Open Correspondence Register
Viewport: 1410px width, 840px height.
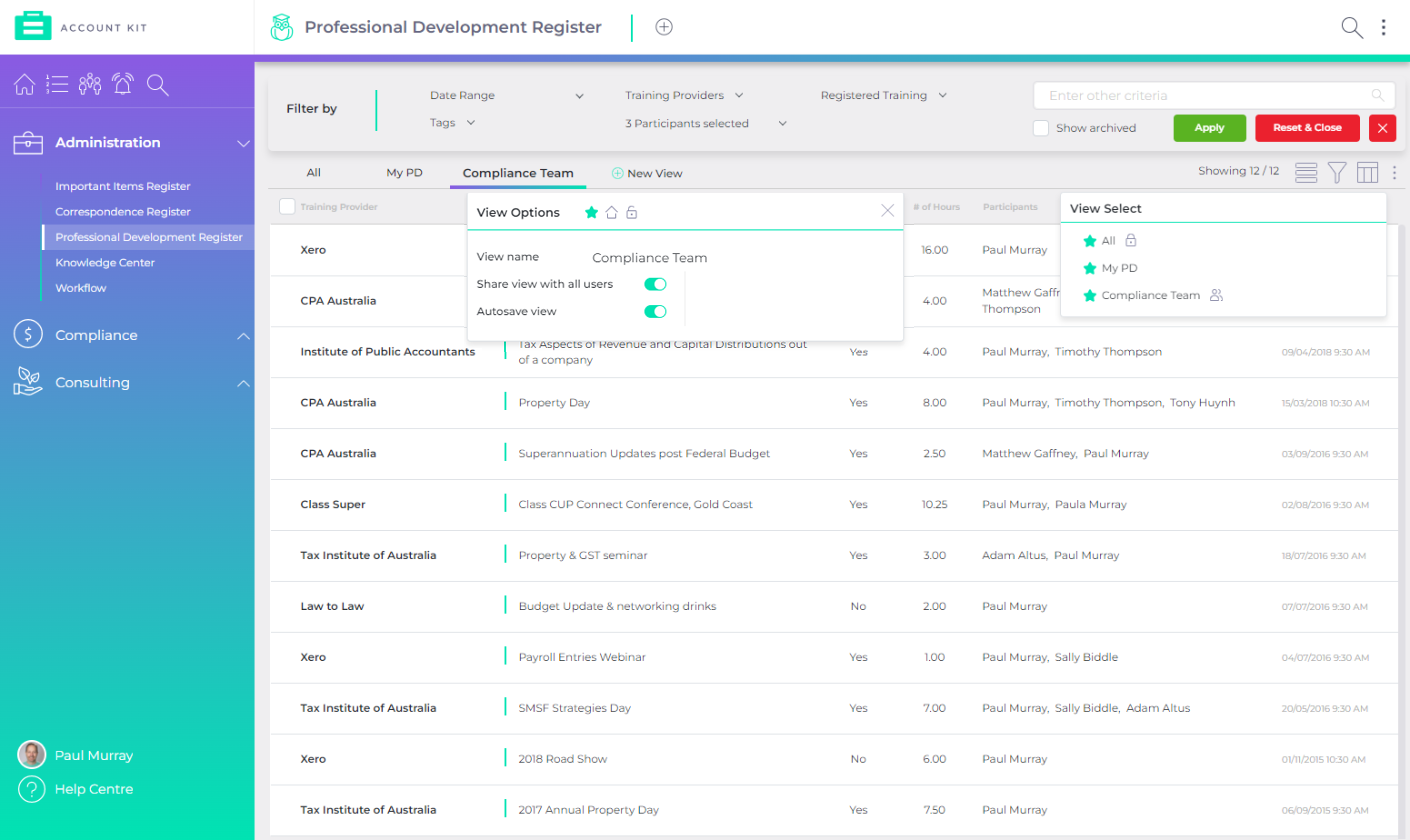123,212
